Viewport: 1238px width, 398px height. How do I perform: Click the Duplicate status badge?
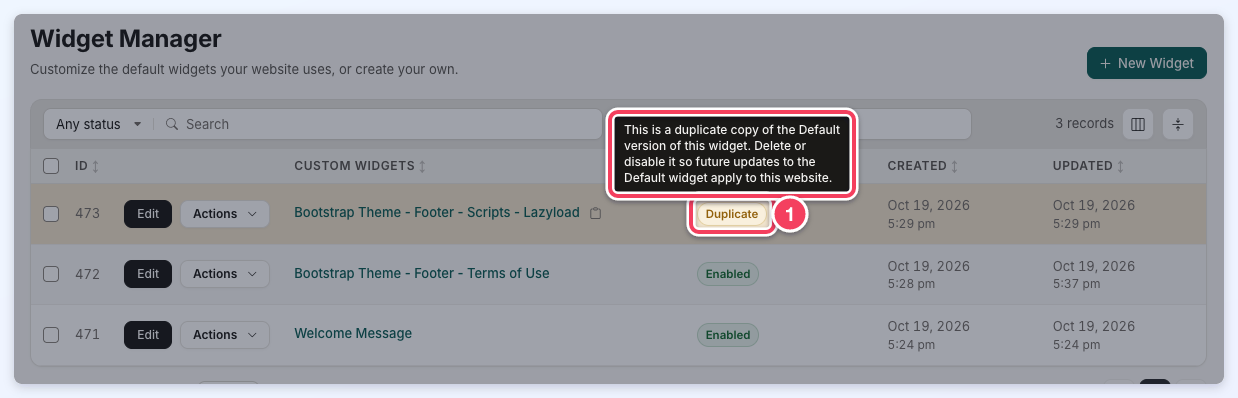coord(732,214)
